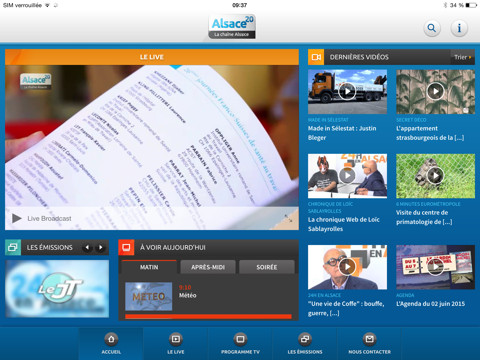Show previous émission with left arrow
This screenshot has width=480, height=360.
pos(87,247)
